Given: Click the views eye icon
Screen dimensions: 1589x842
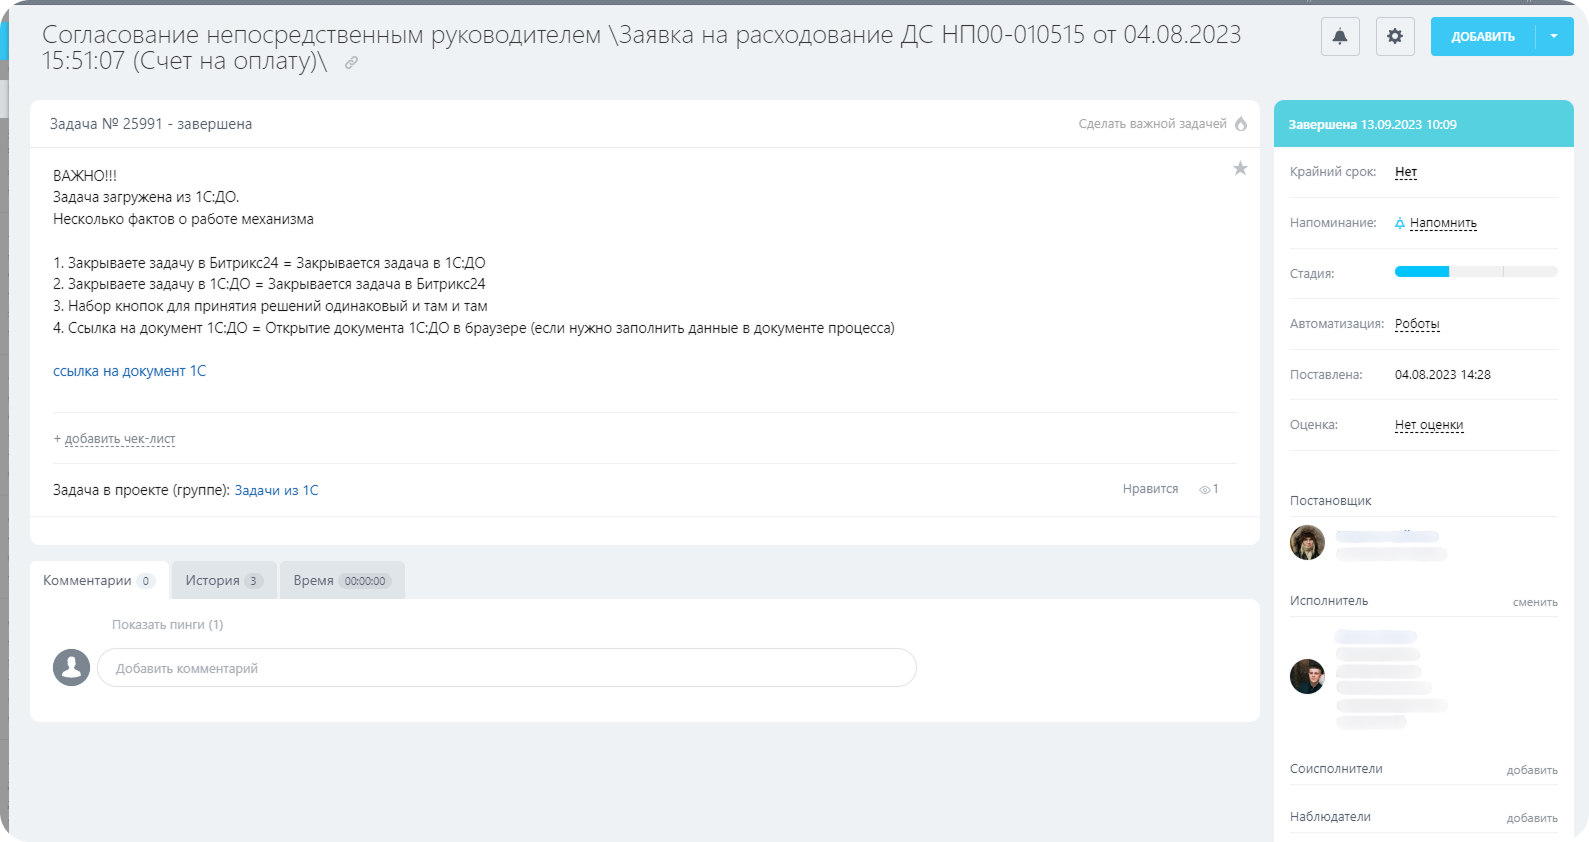Looking at the screenshot, I should 1204,490.
